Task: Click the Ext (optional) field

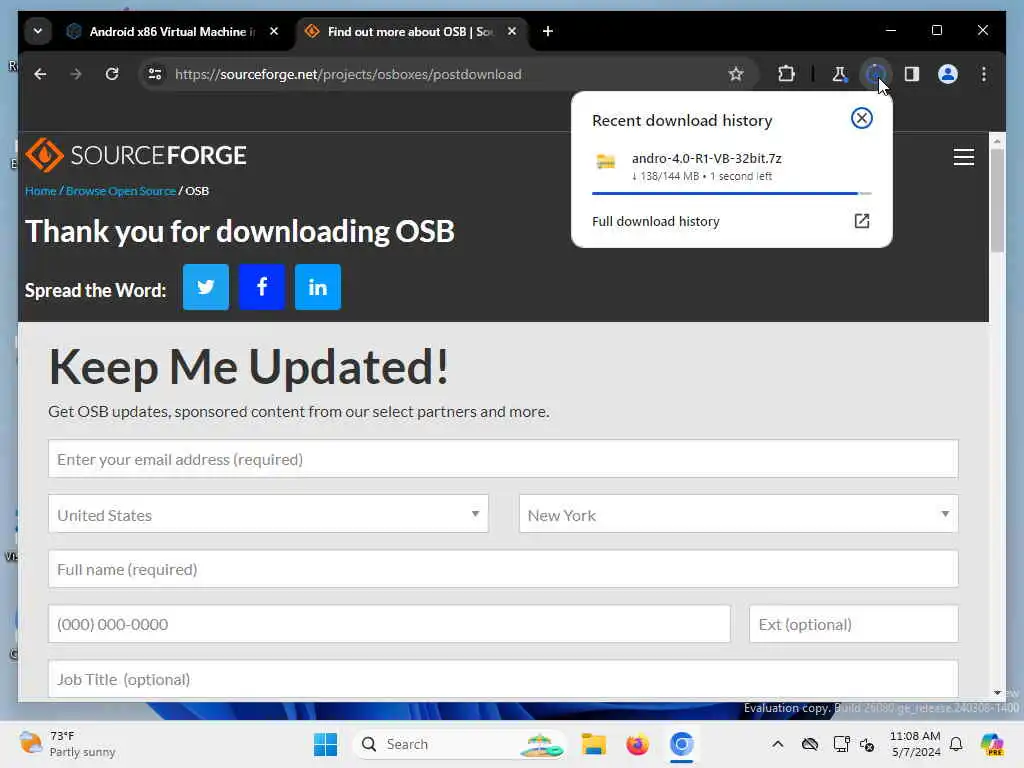Action: [x=854, y=624]
